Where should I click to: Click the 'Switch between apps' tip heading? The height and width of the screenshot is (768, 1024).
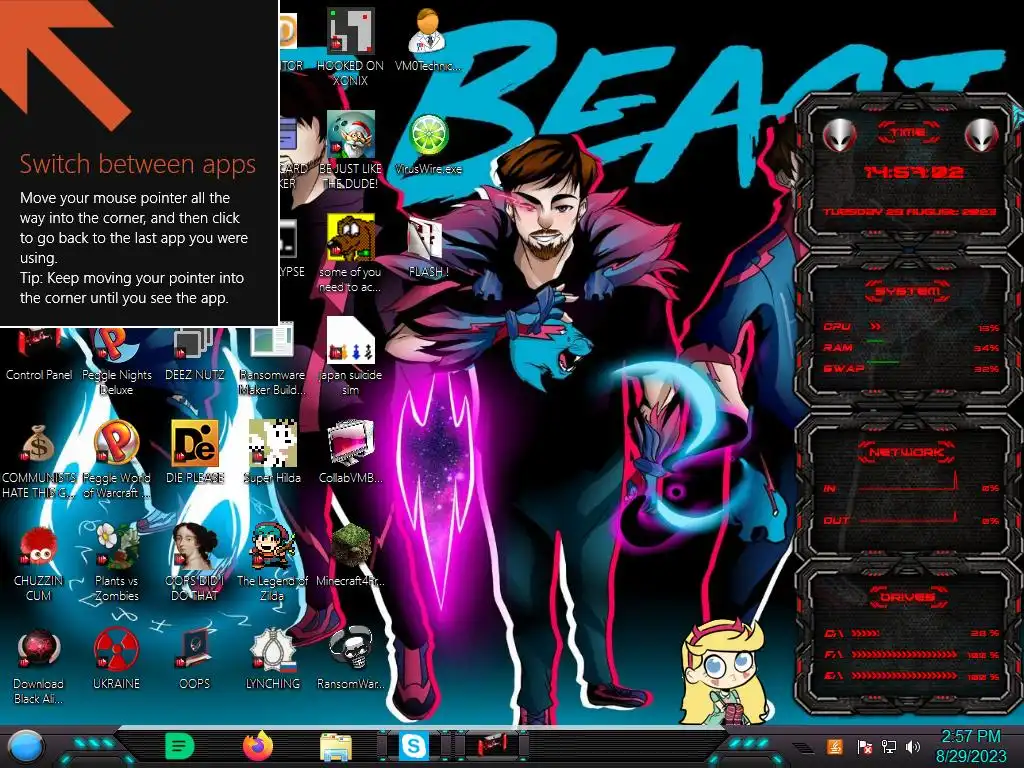coord(137,165)
